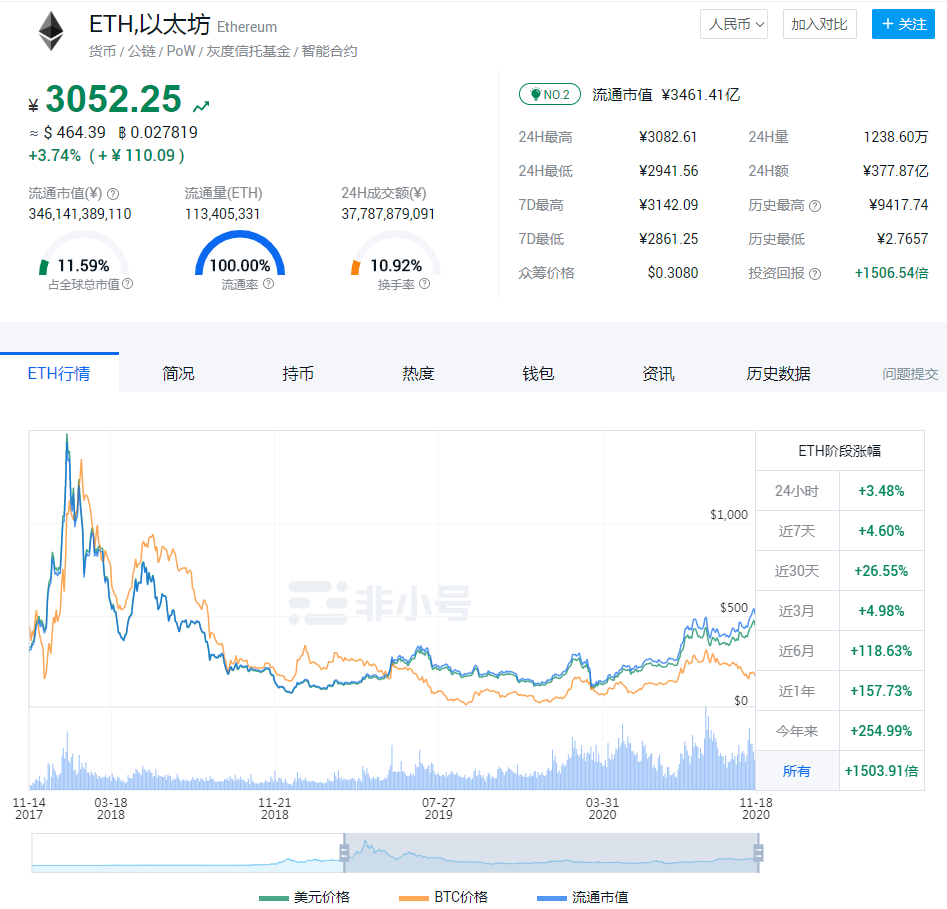The width and height of the screenshot is (947, 909).
Task: Click the 货币 tag link
Action: tap(102, 51)
